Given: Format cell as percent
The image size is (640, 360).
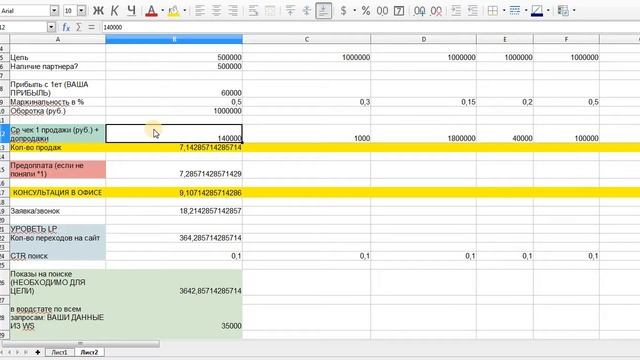Looking at the screenshot, I should pyautogui.click(x=366, y=11).
